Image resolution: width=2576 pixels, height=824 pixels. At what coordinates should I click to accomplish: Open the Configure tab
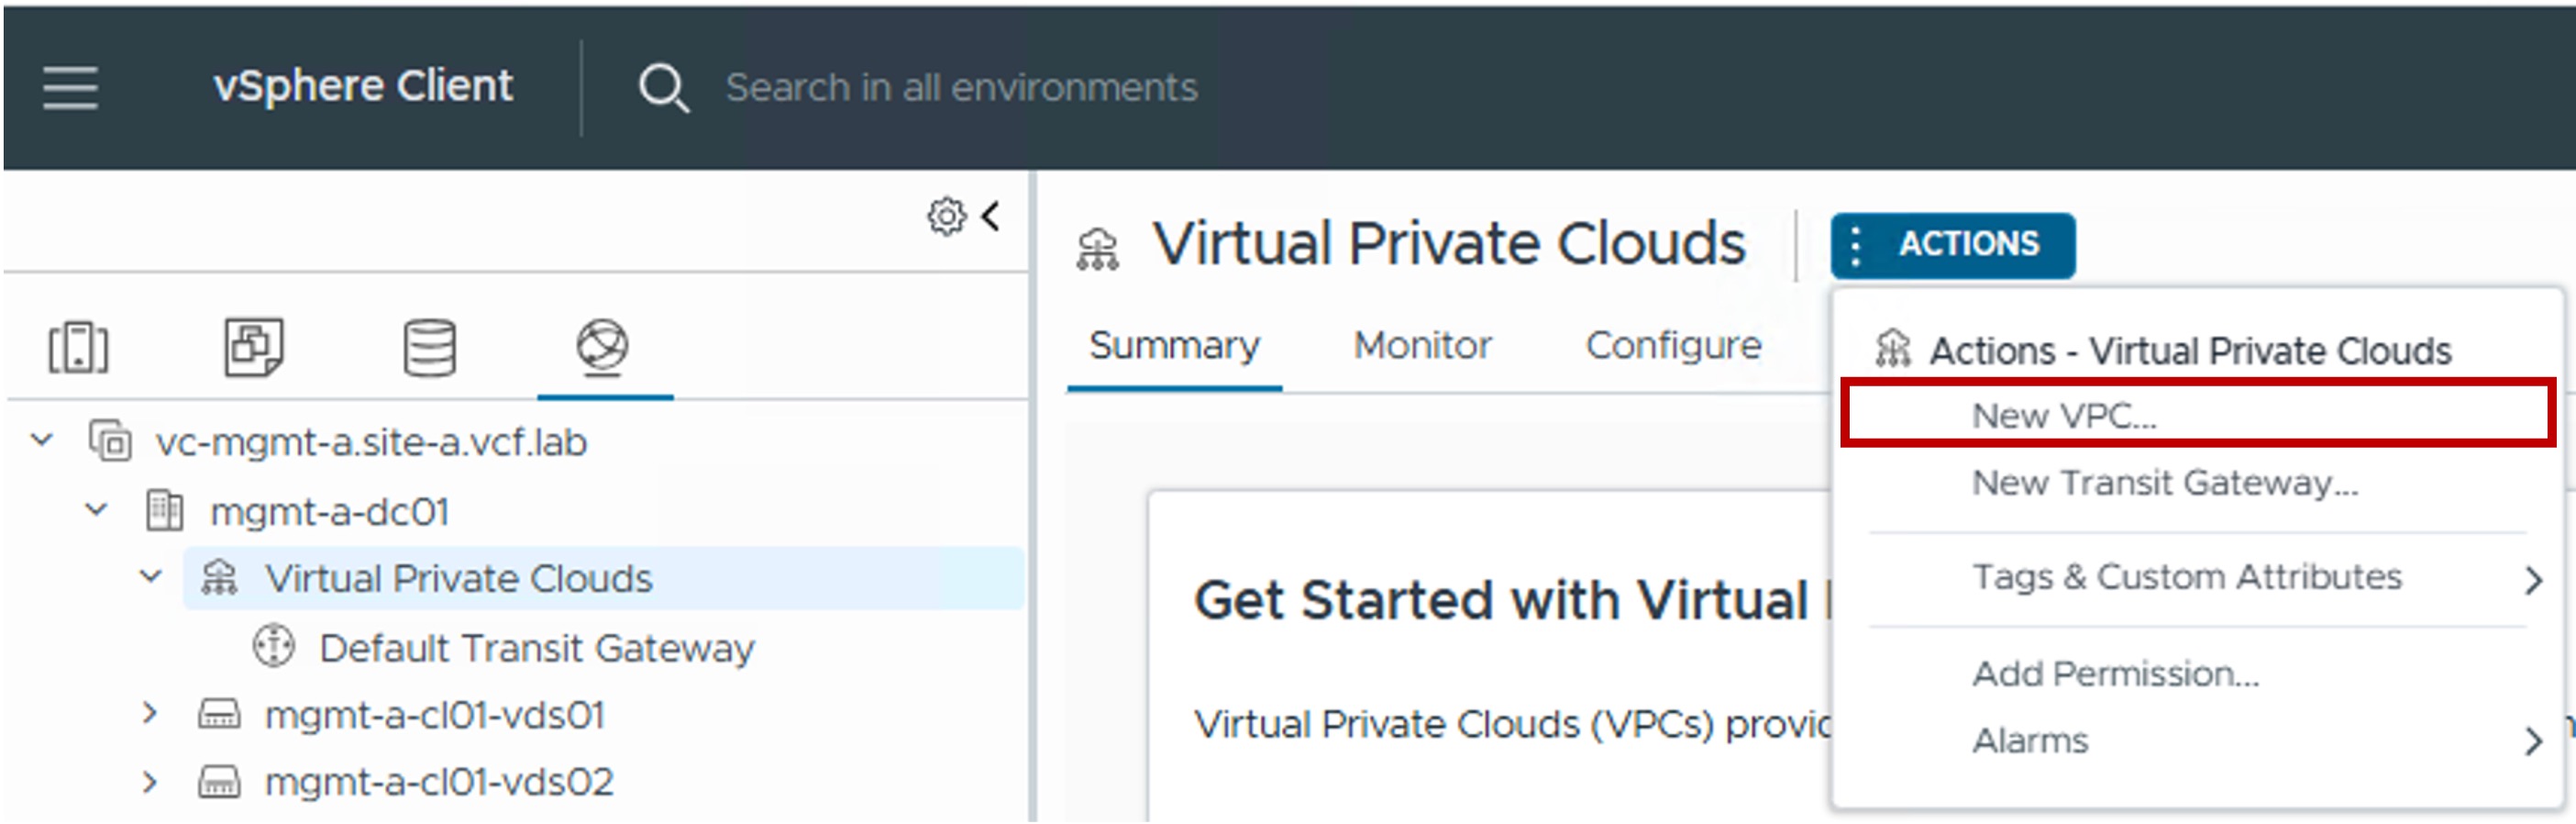1673,346
